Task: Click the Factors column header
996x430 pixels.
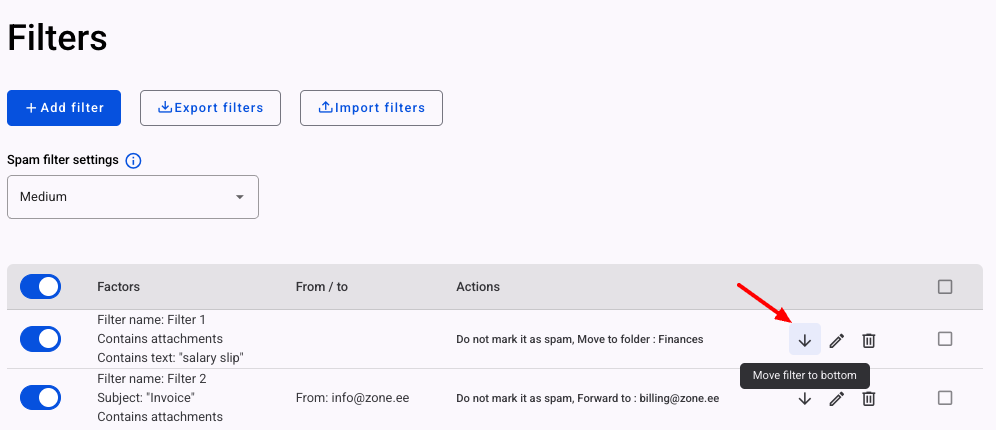Action: click(119, 287)
